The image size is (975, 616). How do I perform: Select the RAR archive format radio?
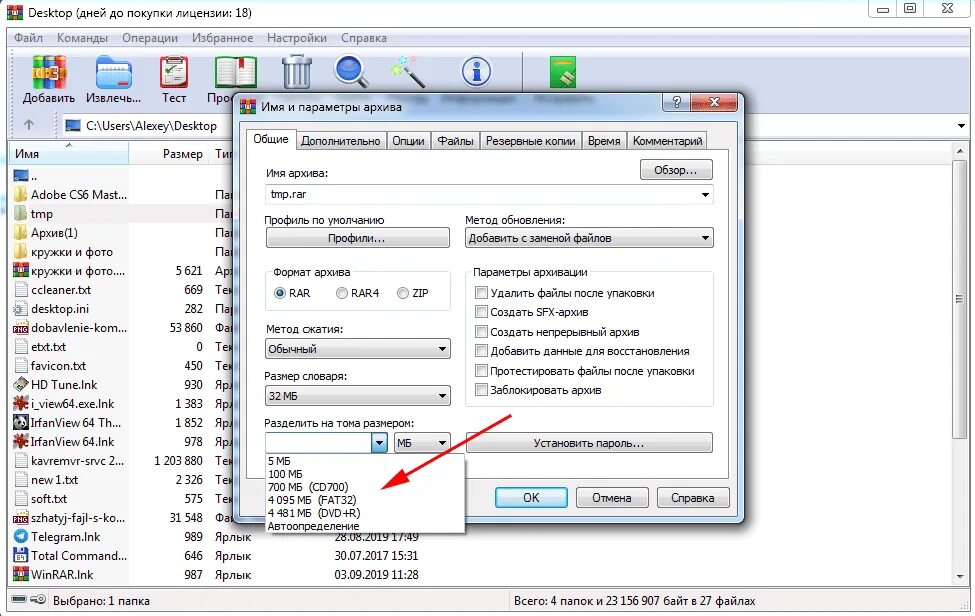tap(280, 293)
